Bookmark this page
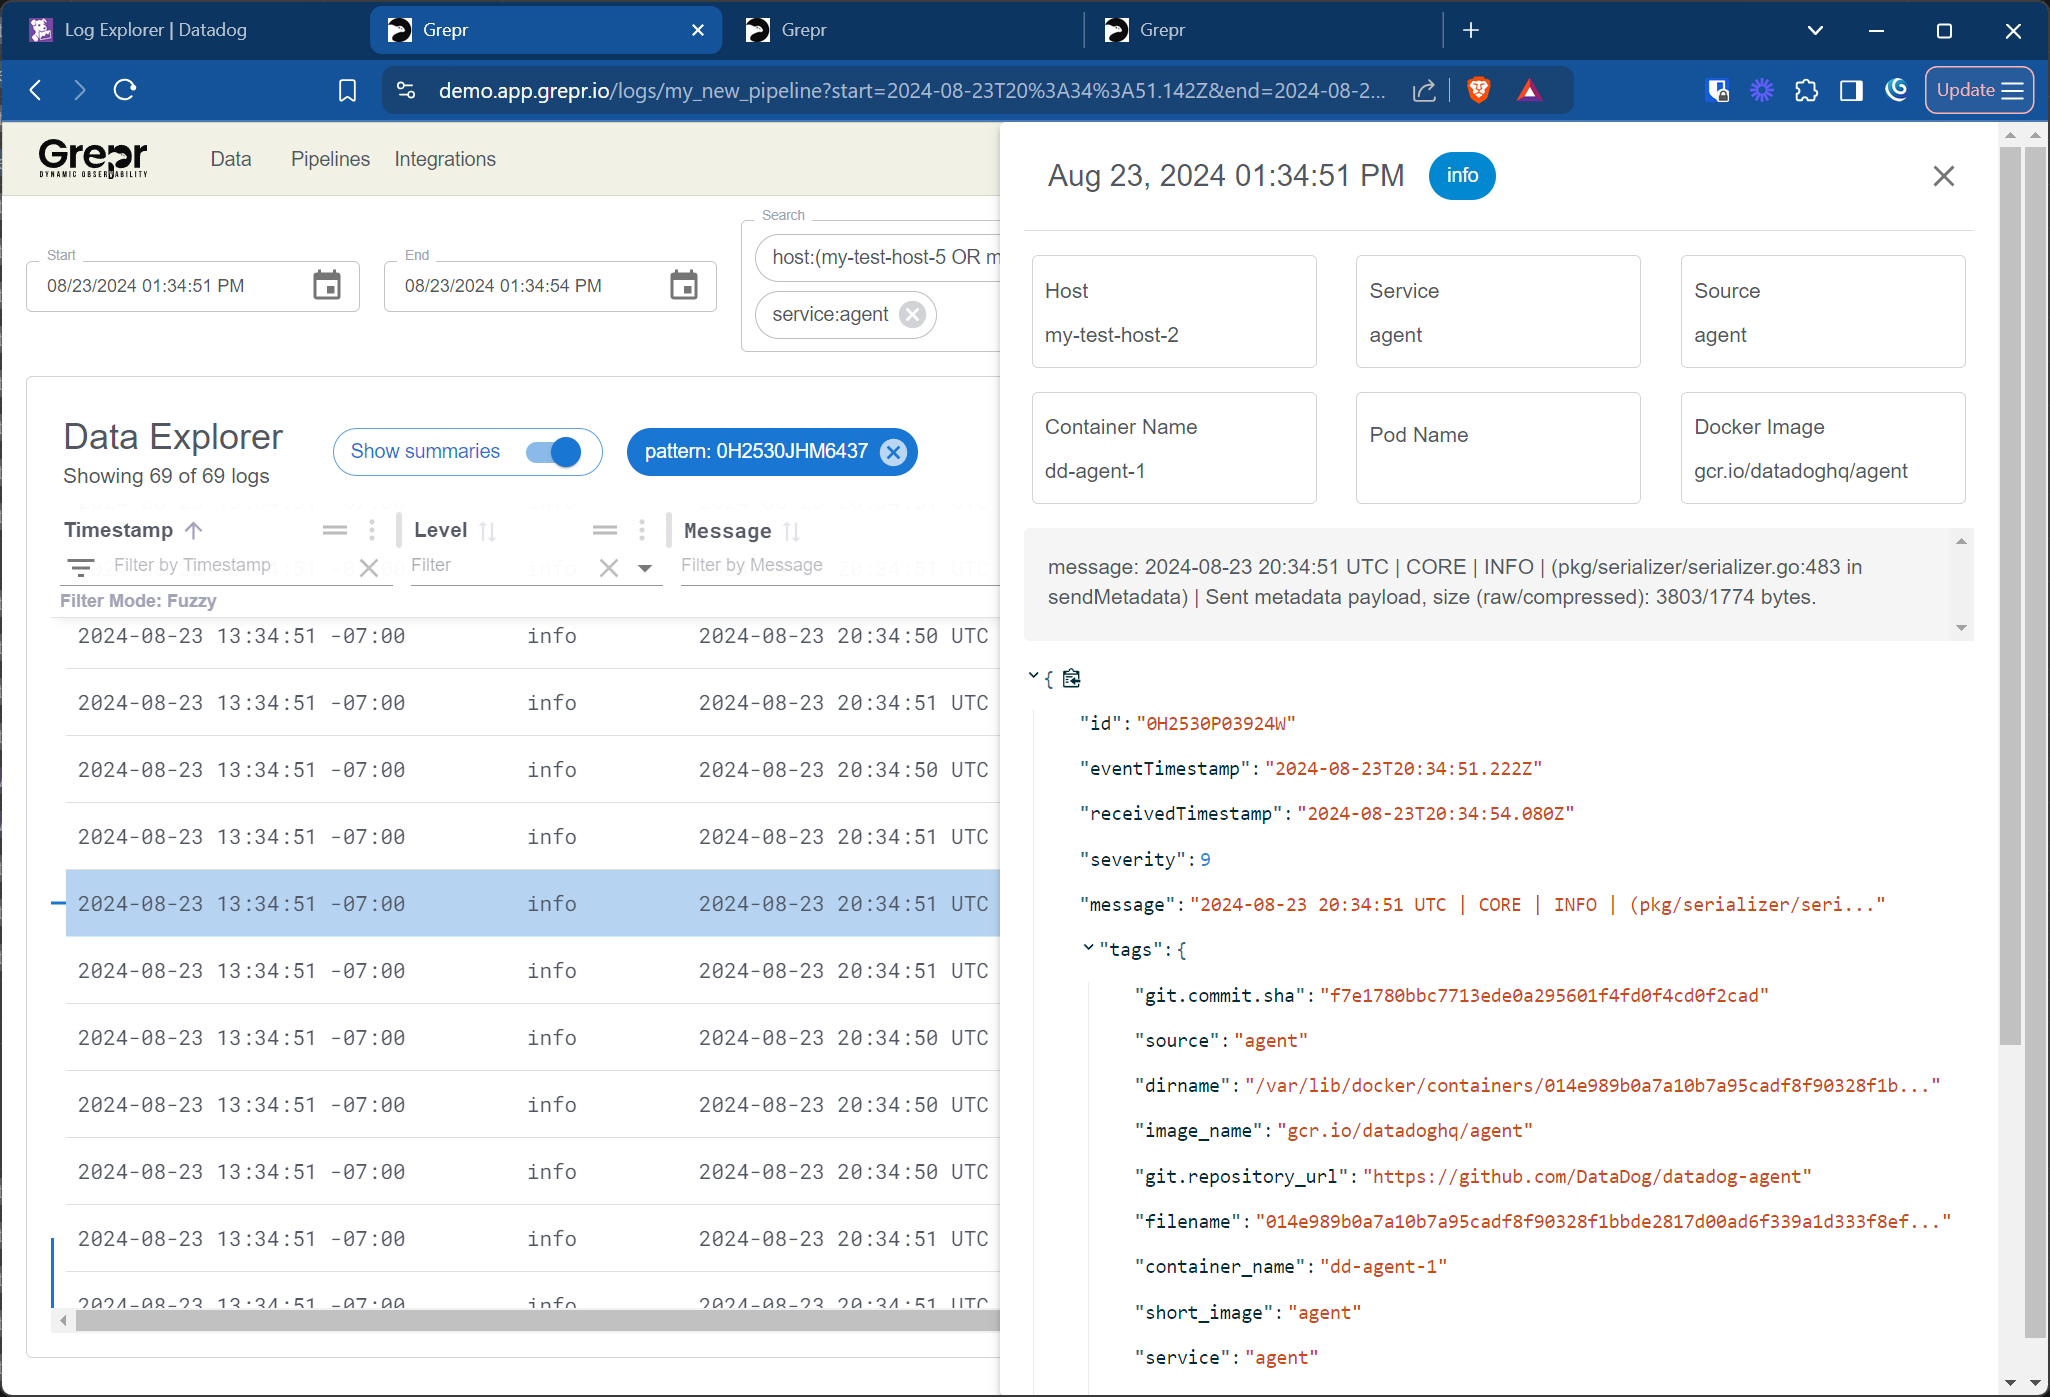Image resolution: width=2050 pixels, height=1397 pixels. [x=347, y=91]
